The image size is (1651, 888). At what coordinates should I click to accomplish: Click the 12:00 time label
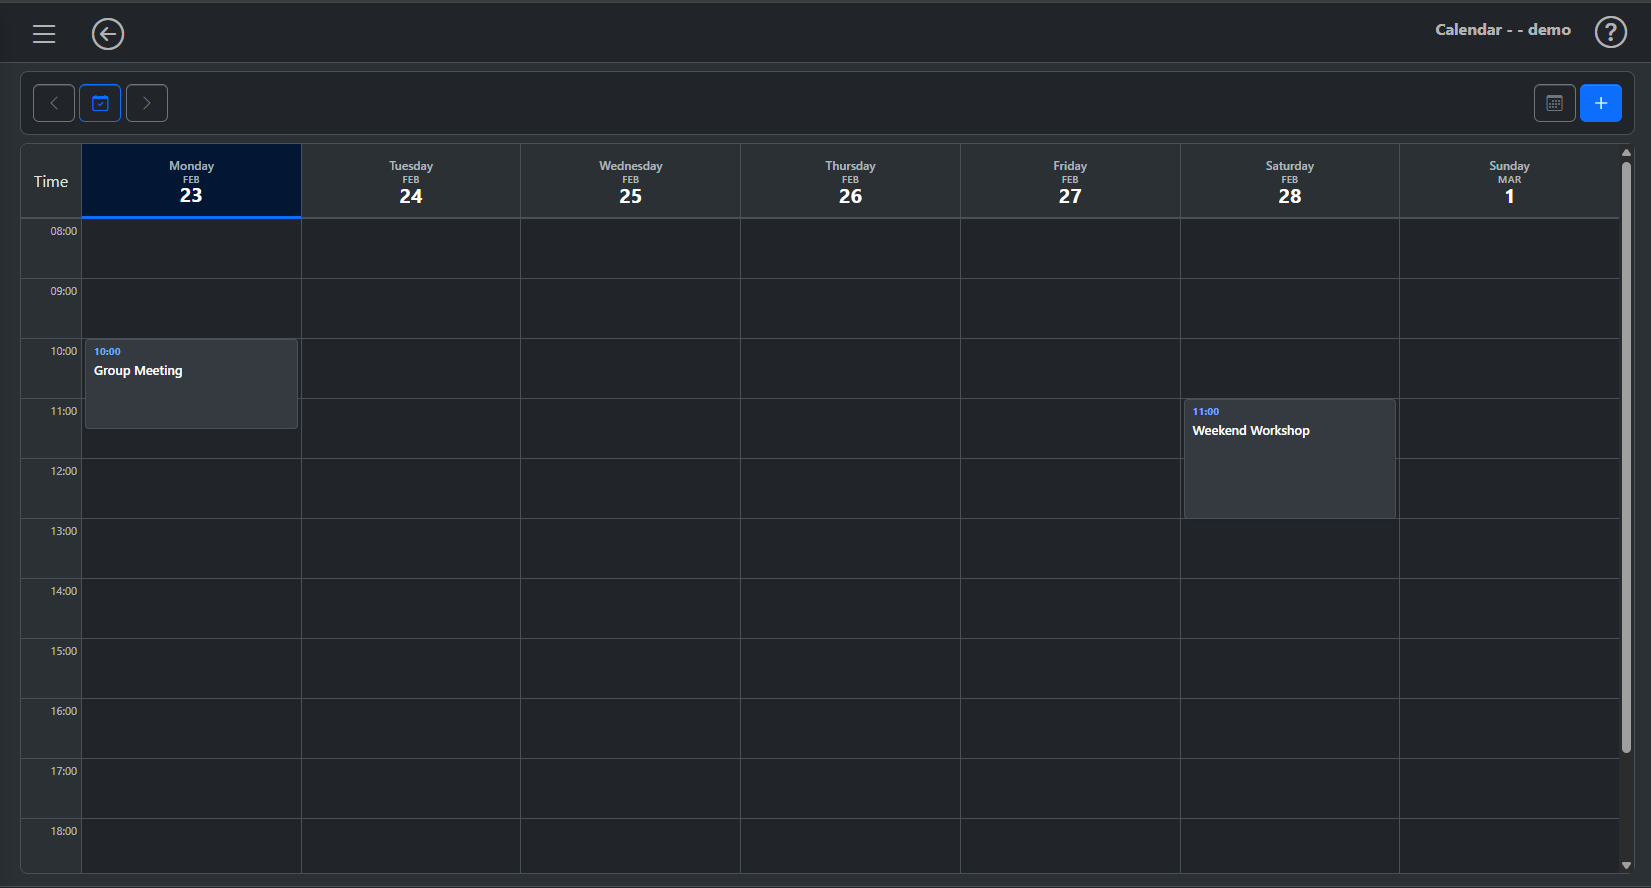coord(64,471)
